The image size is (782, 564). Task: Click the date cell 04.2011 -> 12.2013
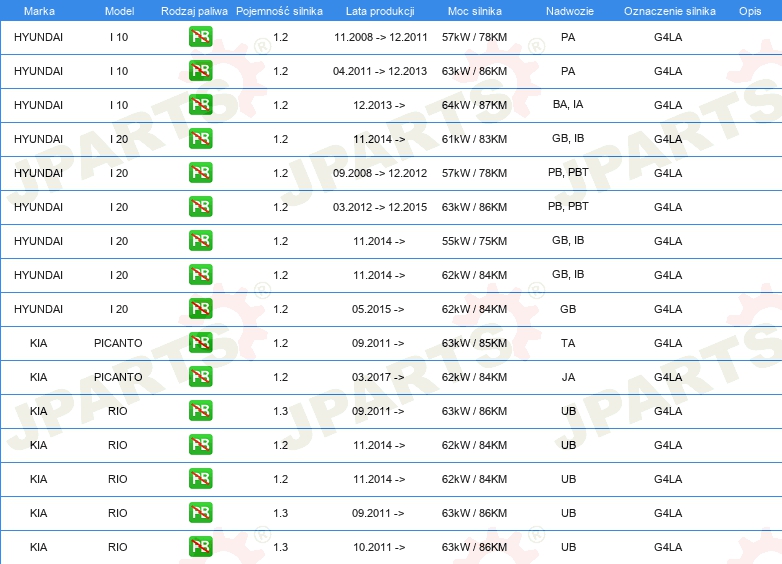380,71
